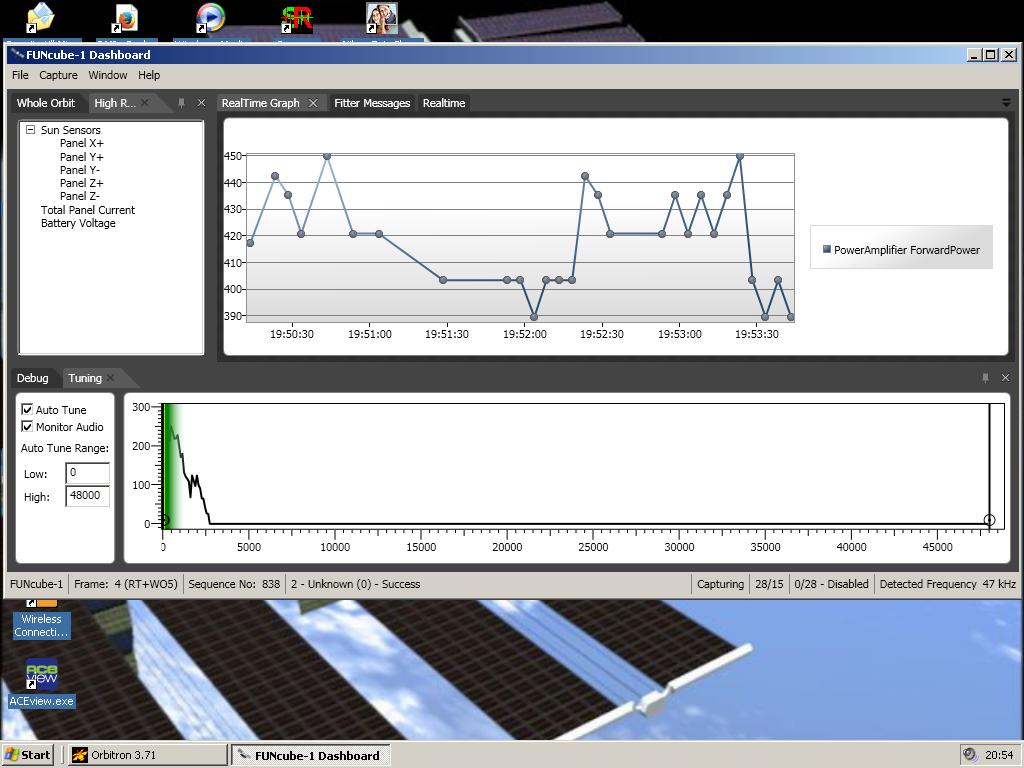1024x768 pixels.
Task: Select Panel Y+ sensor
Action: click(82, 157)
